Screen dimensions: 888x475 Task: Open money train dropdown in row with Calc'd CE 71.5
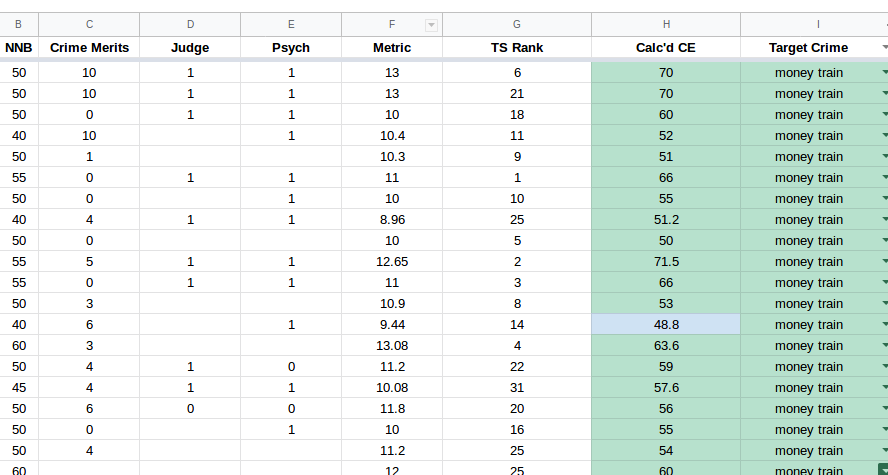click(x=885, y=262)
